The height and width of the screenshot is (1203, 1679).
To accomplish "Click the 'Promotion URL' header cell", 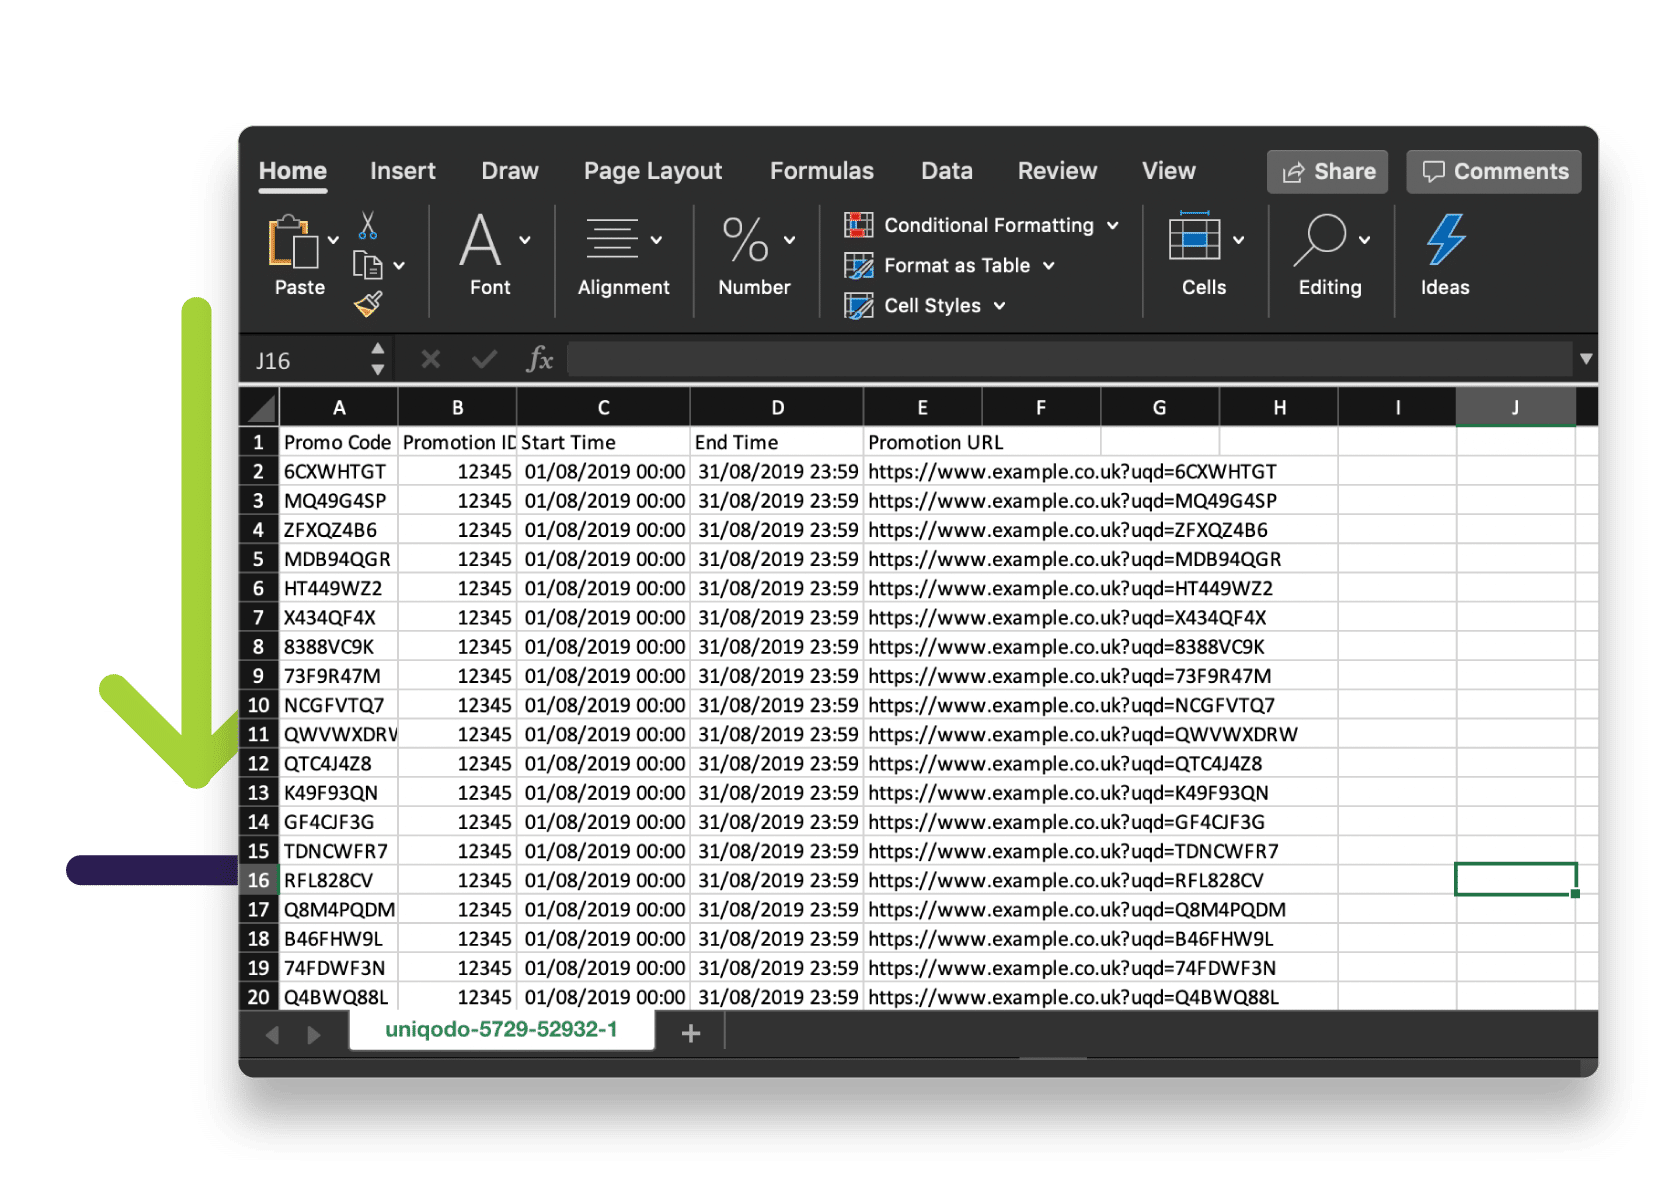I will [982, 442].
